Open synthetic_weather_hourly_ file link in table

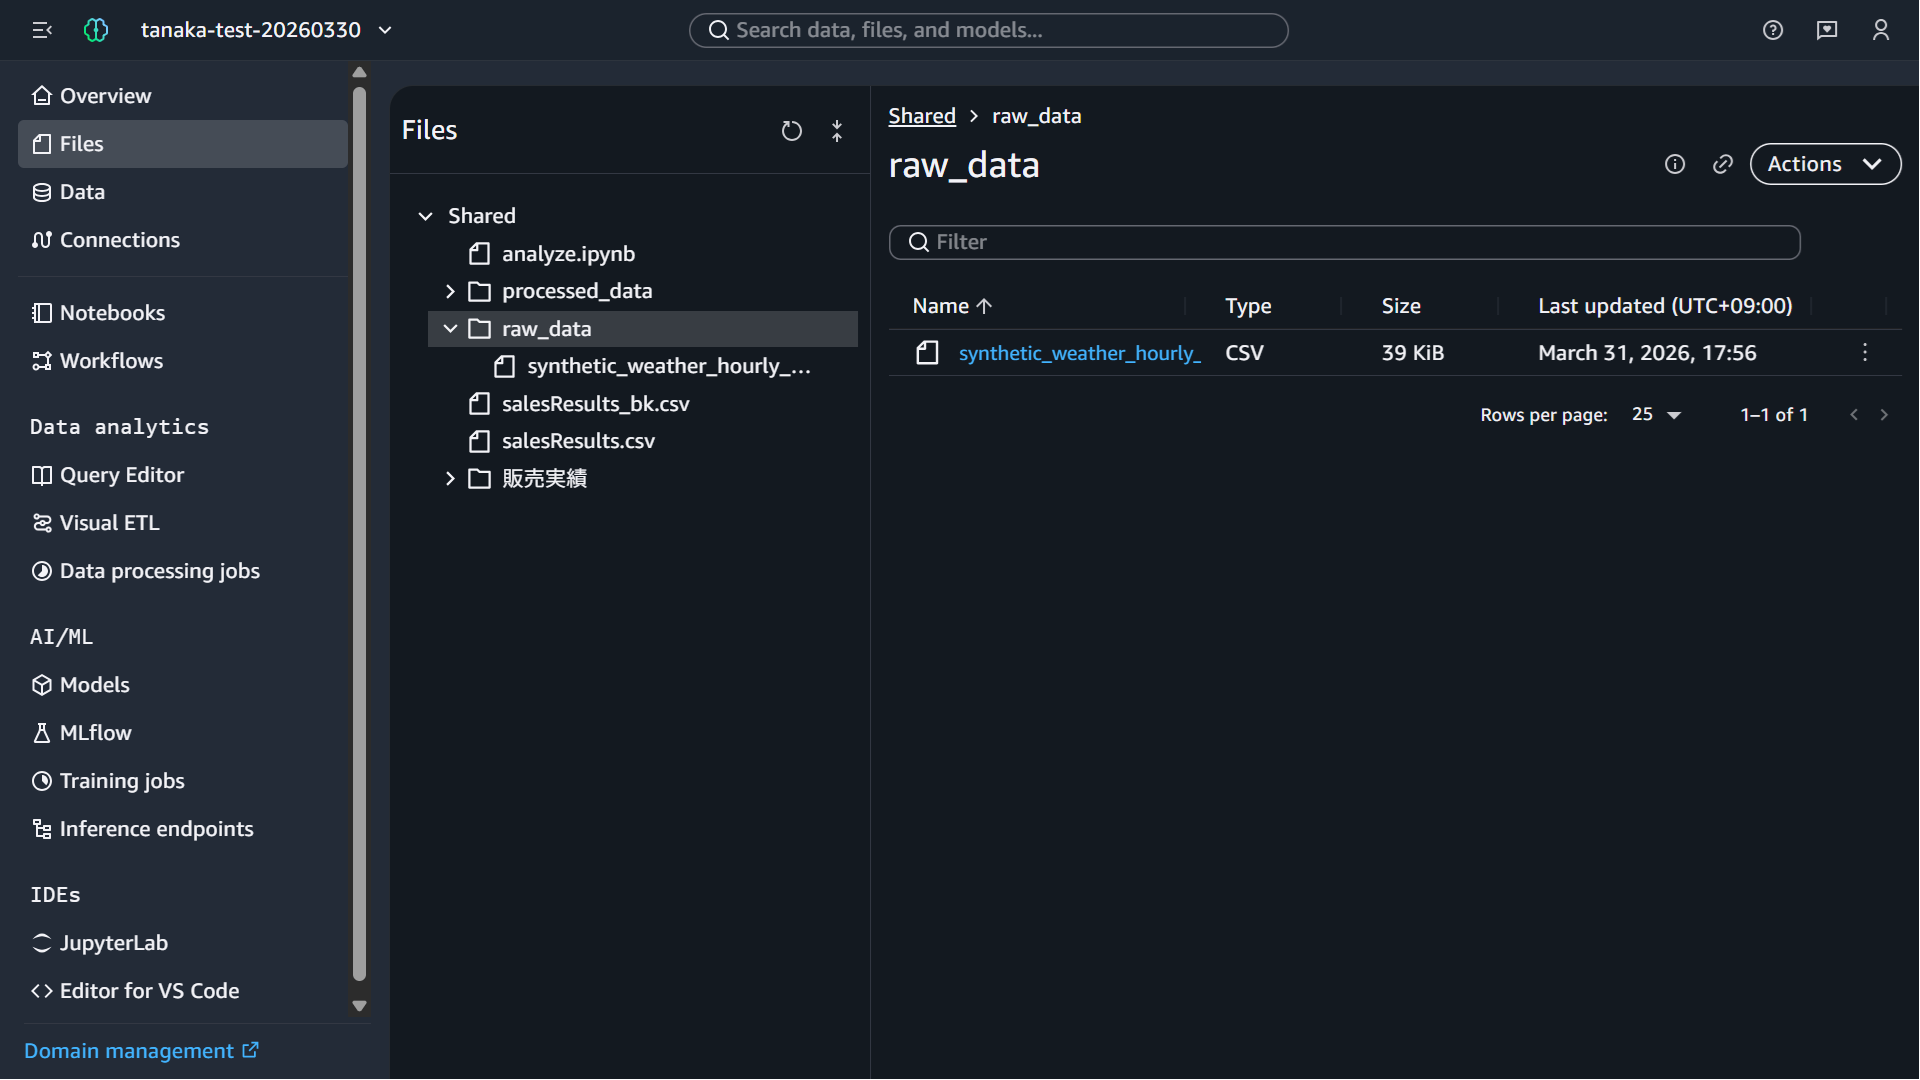coord(1079,353)
